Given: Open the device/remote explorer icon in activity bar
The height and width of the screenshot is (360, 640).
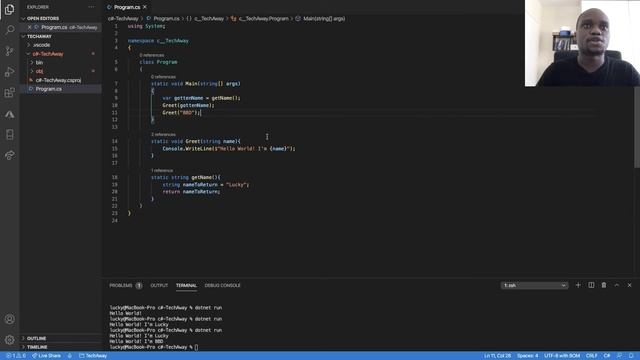Looking at the screenshot, I should [9, 135].
